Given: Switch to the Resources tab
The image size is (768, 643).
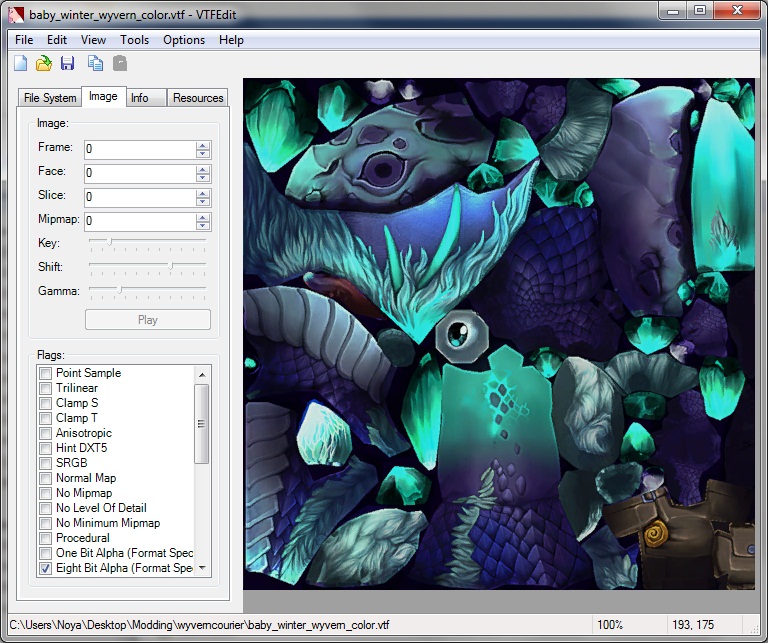Looking at the screenshot, I should [x=197, y=98].
